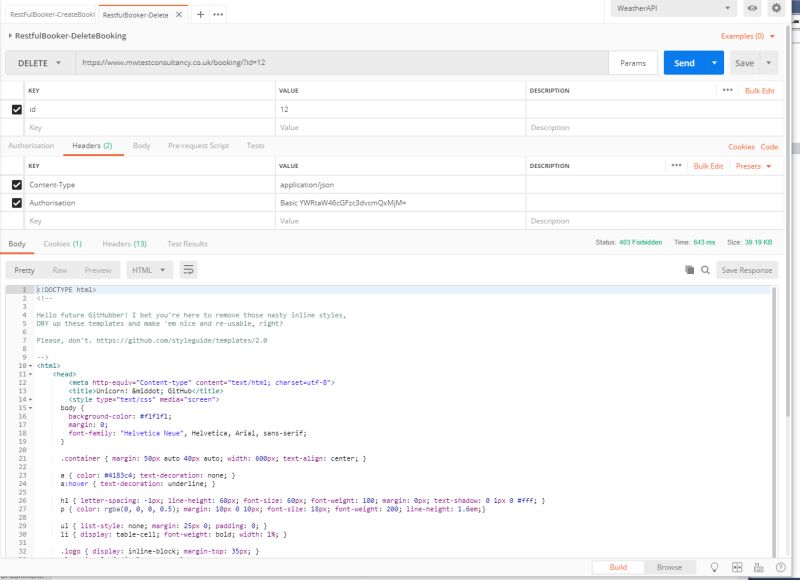Screen dimensions: 800x580
Task: Collapse the <style> fold arrow on line 14
Action: point(31,399)
